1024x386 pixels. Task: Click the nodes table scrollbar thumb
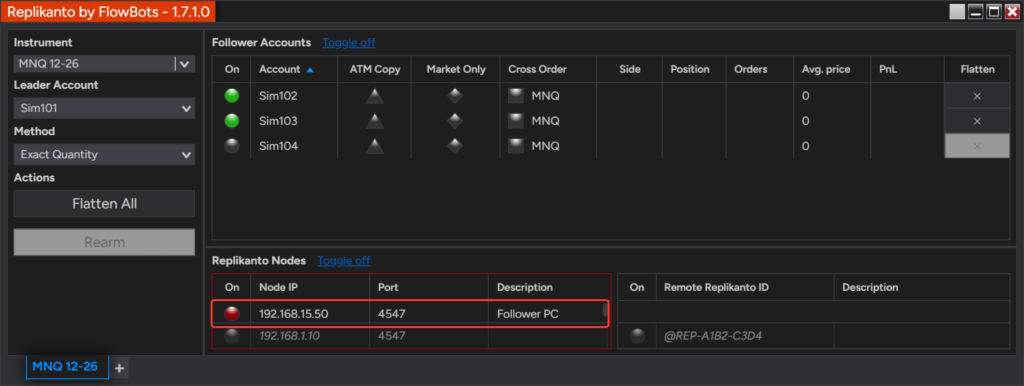[605, 310]
